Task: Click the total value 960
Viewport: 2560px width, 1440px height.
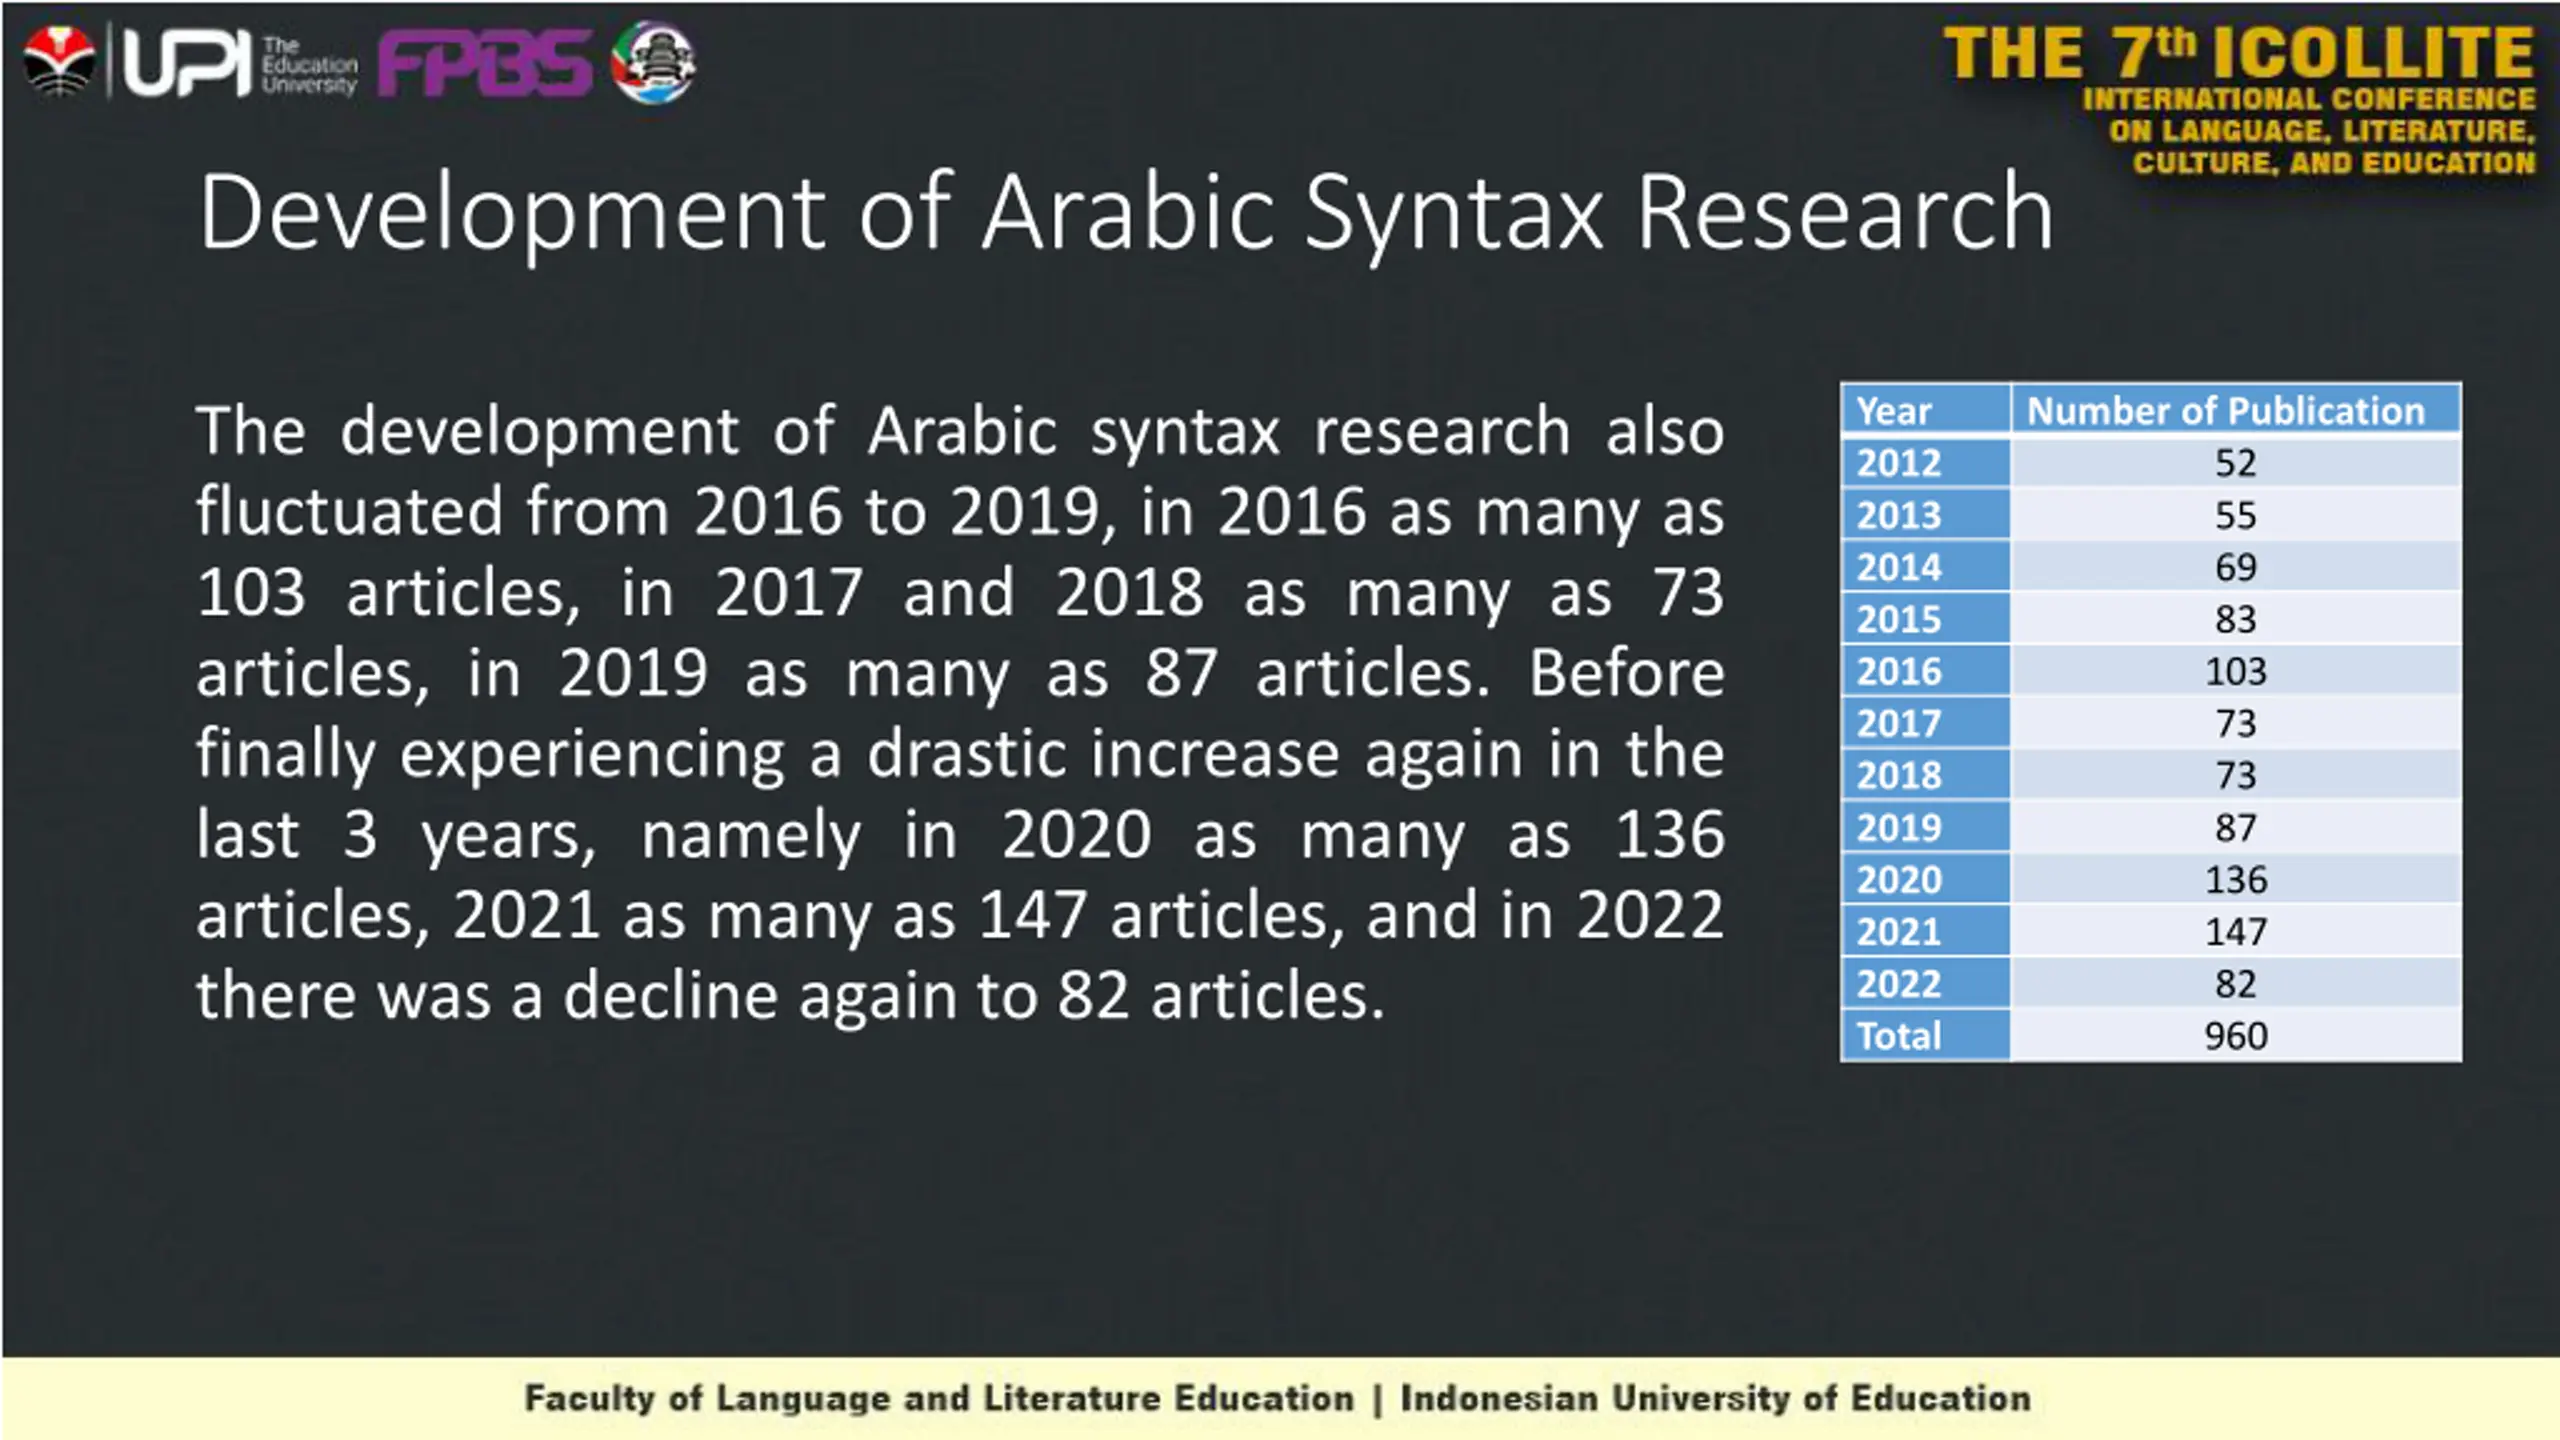Action: 2235,1036
